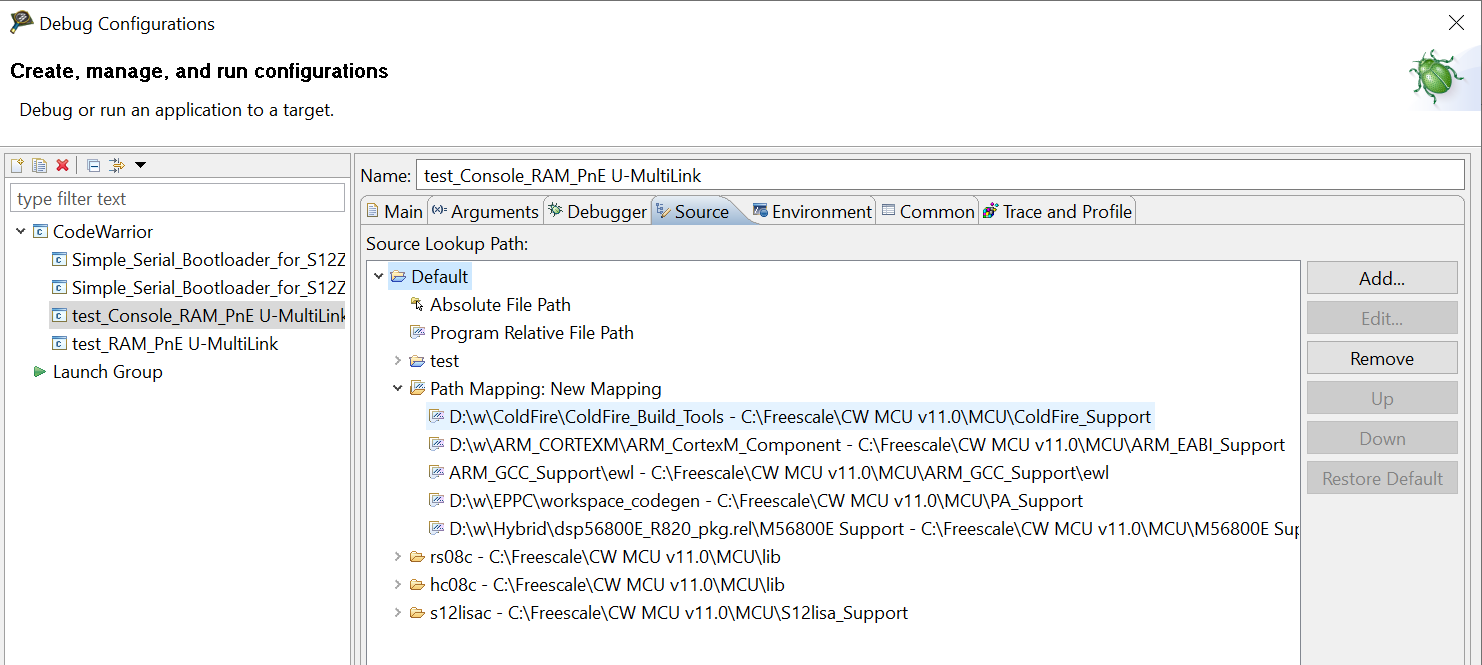Click the Duplicate launch configuration icon
1482x665 pixels.
[39, 165]
